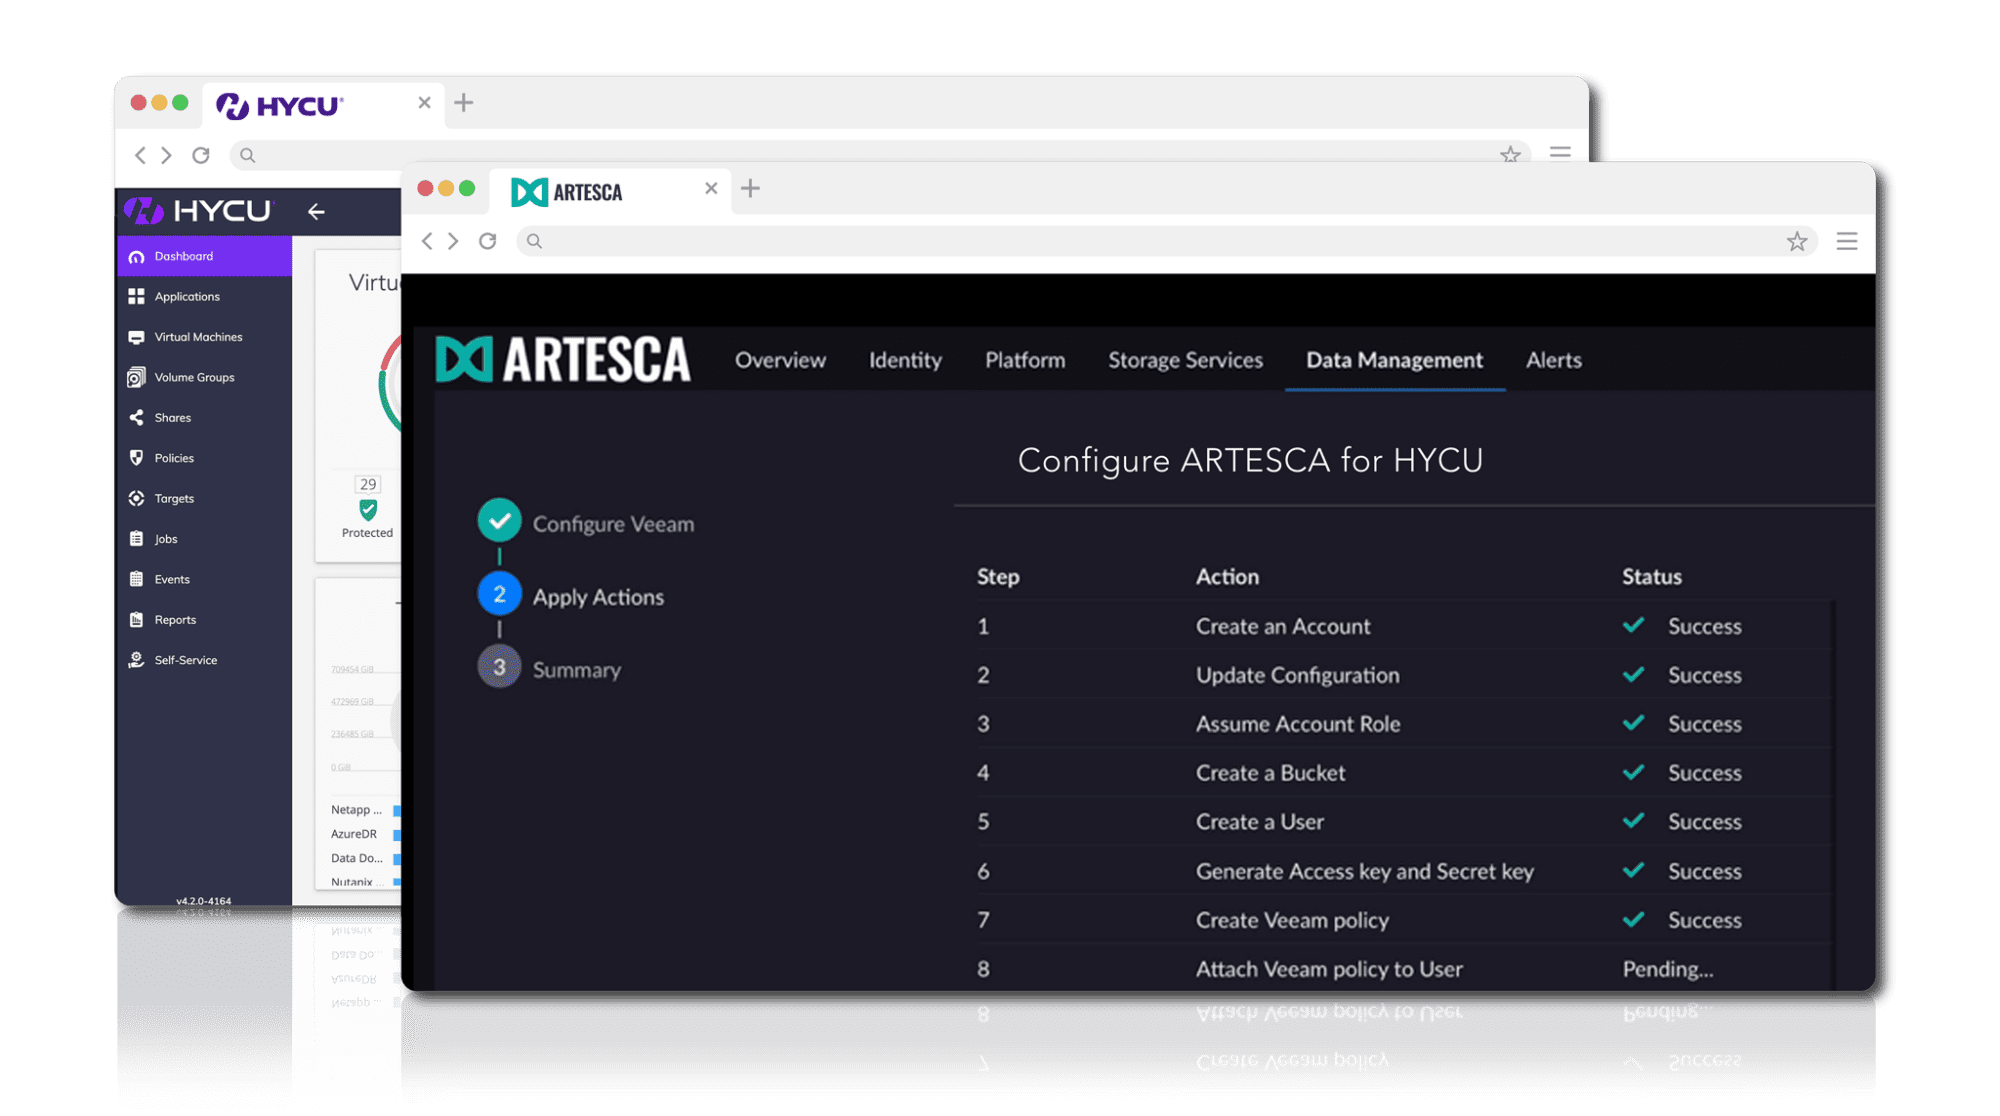Click the Shares icon in HYCU sidebar
Screen dimensions: 2000x1116
coord(137,417)
